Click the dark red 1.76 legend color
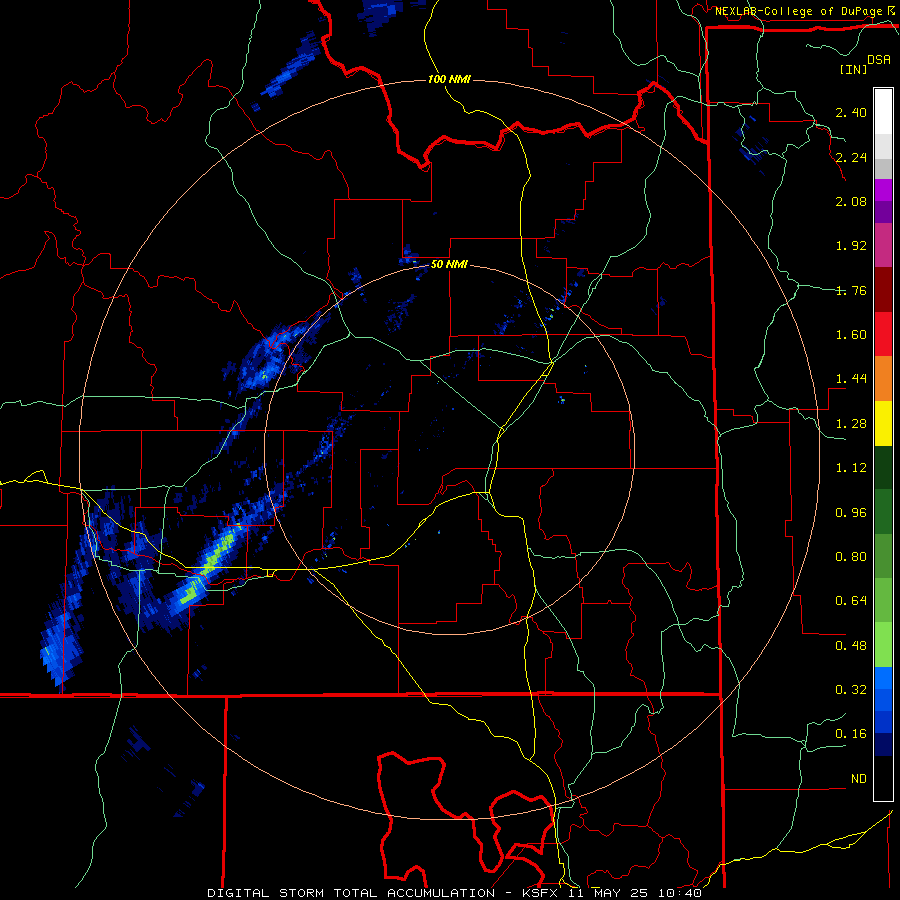900x900 pixels. pos(883,290)
